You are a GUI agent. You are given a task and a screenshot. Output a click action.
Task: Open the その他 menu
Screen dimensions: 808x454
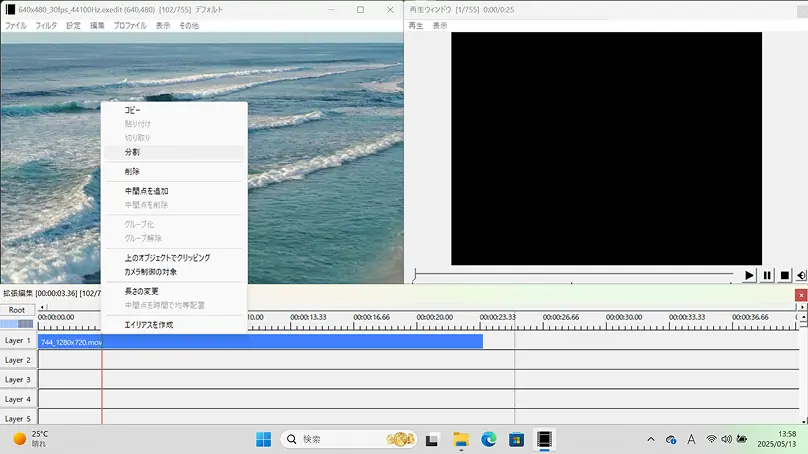pyautogui.click(x=189, y=25)
